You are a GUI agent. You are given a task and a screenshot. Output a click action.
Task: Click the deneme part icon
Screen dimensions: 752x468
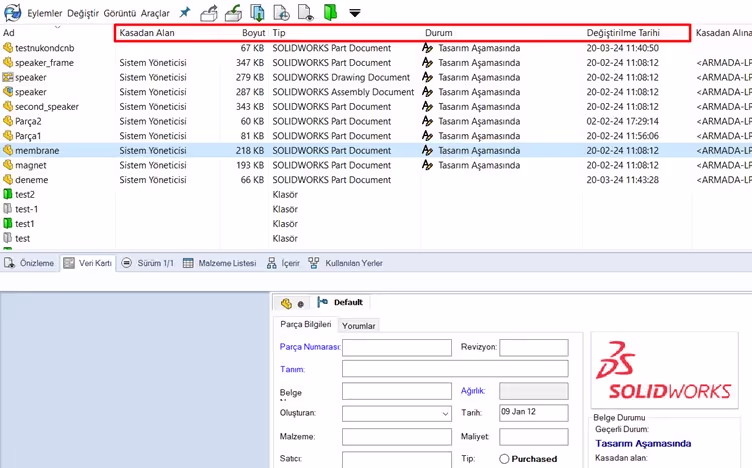click(8, 179)
